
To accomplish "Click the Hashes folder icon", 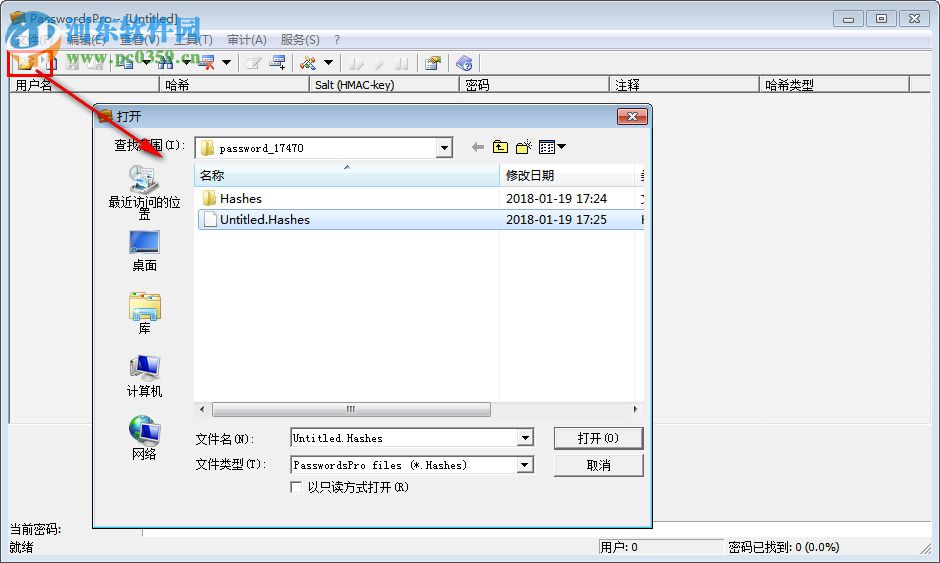I will pyautogui.click(x=209, y=198).
